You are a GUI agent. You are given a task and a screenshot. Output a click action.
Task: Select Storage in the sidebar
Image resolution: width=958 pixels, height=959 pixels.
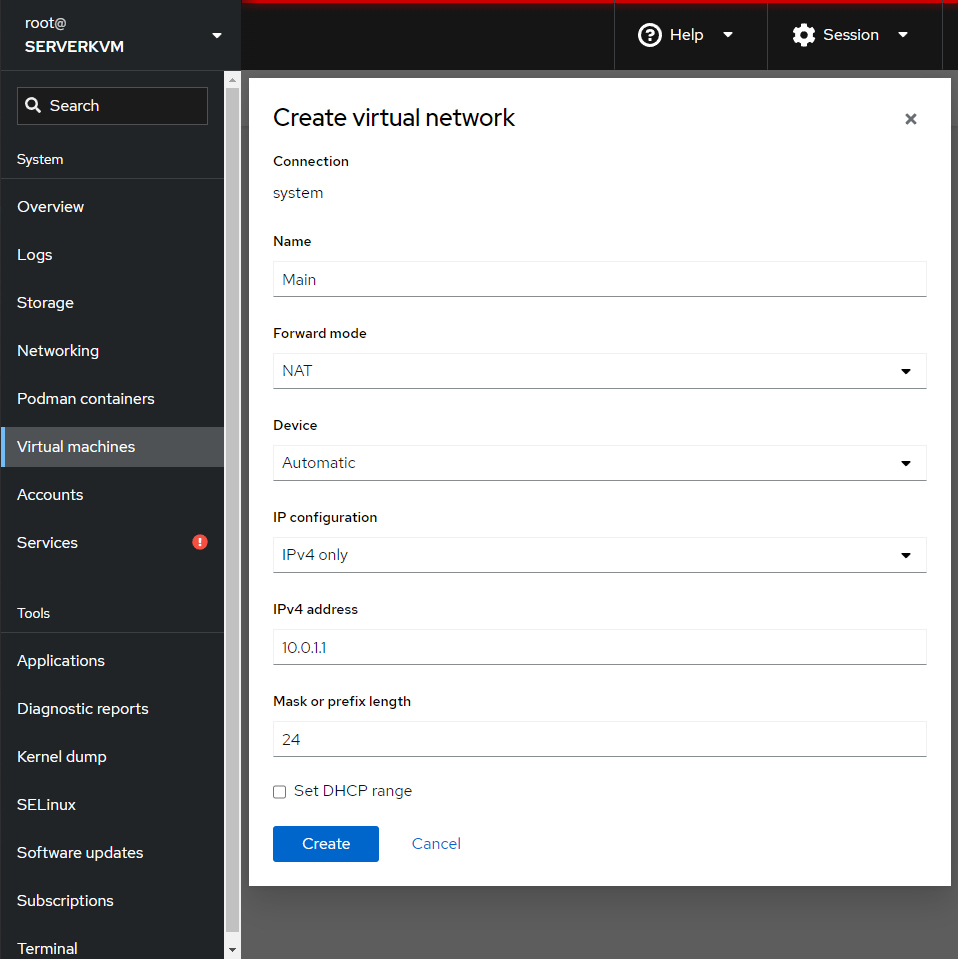45,303
